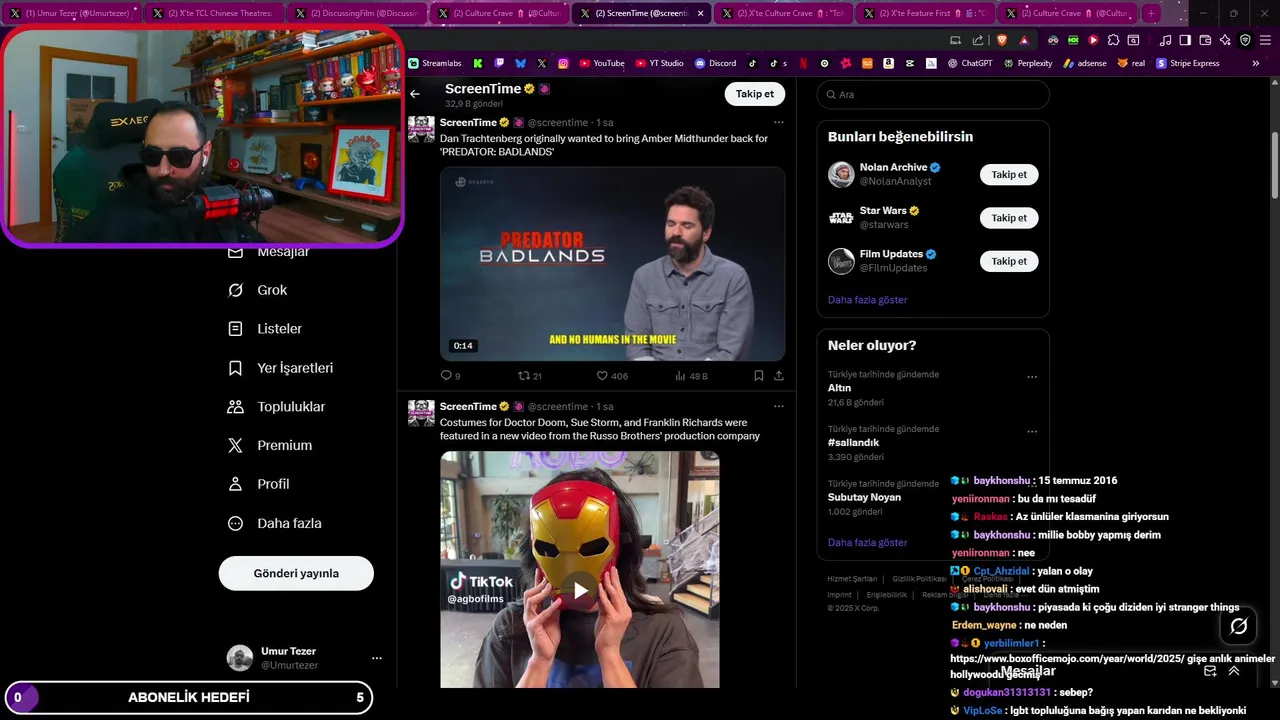The image size is (1280, 720).
Task: Open the Perplexity bookmark
Action: coord(1027,63)
